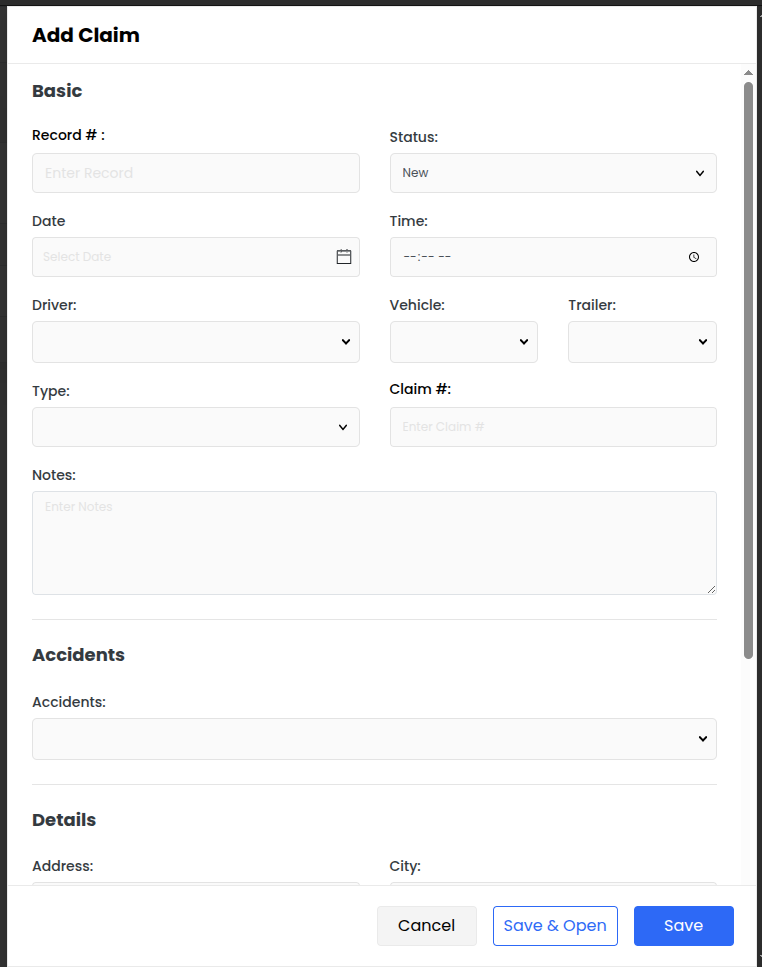Click the clock icon in Time field
This screenshot has height=967, width=762.
click(x=694, y=257)
